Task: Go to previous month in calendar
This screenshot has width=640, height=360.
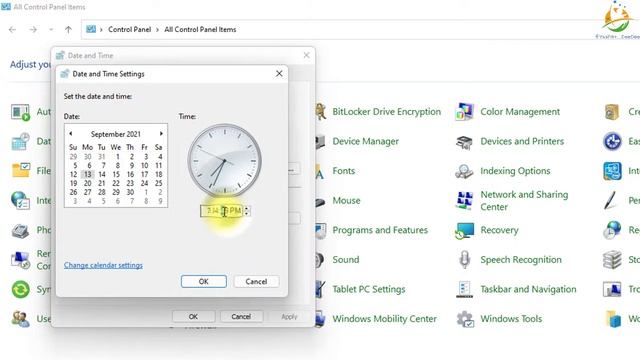Action: coord(71,133)
